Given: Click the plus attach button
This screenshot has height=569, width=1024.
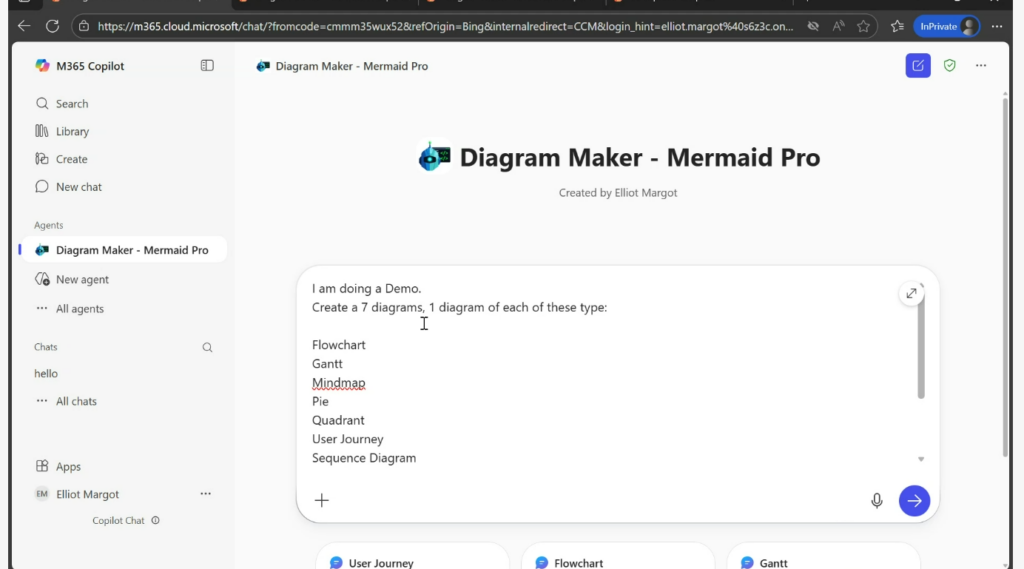Looking at the screenshot, I should pyautogui.click(x=321, y=500).
